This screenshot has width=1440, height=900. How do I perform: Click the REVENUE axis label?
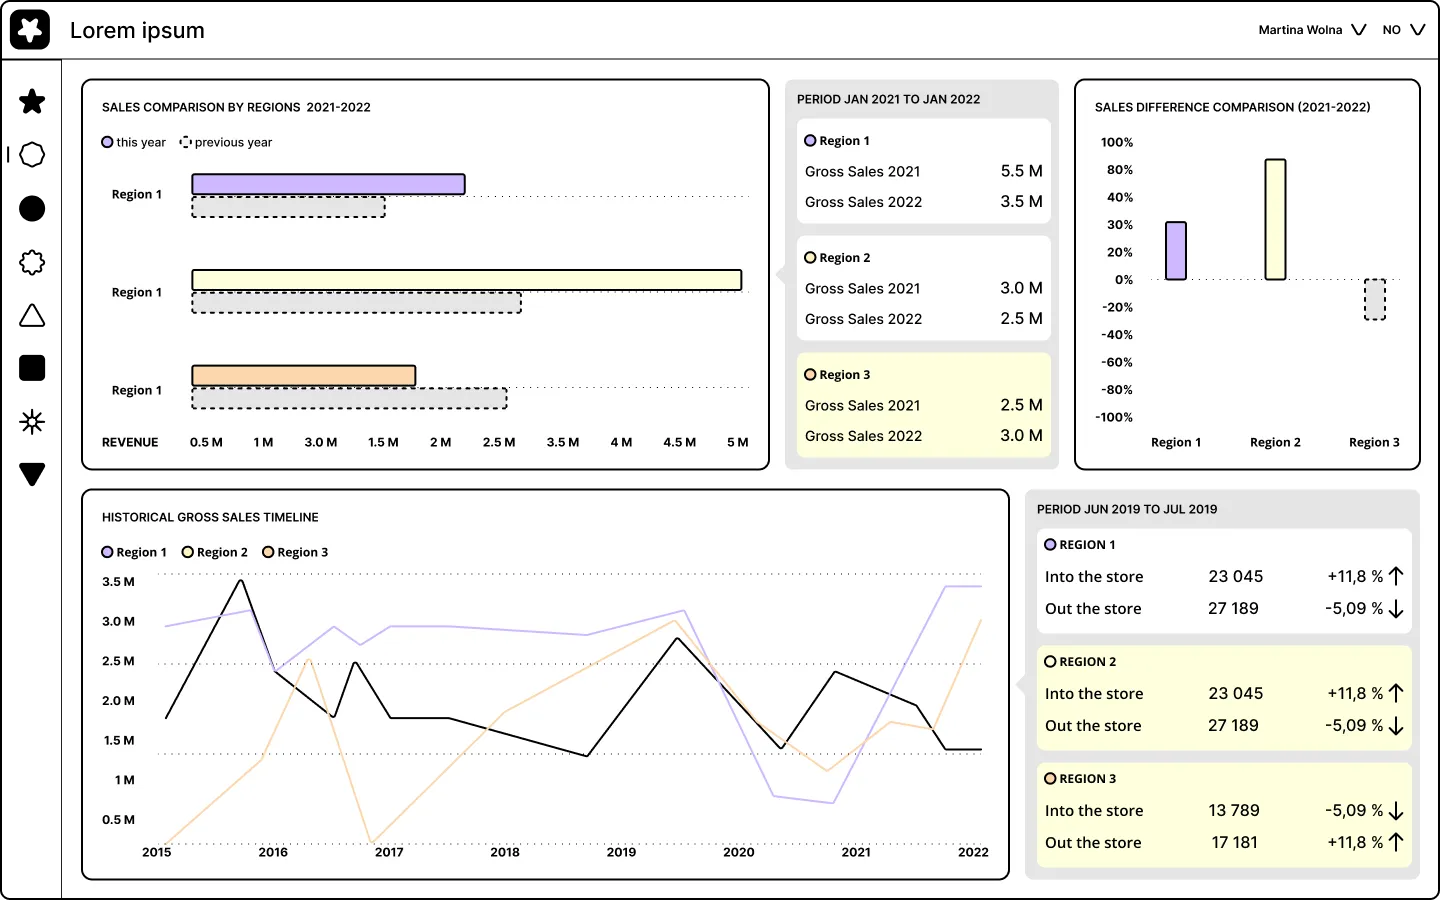point(130,442)
